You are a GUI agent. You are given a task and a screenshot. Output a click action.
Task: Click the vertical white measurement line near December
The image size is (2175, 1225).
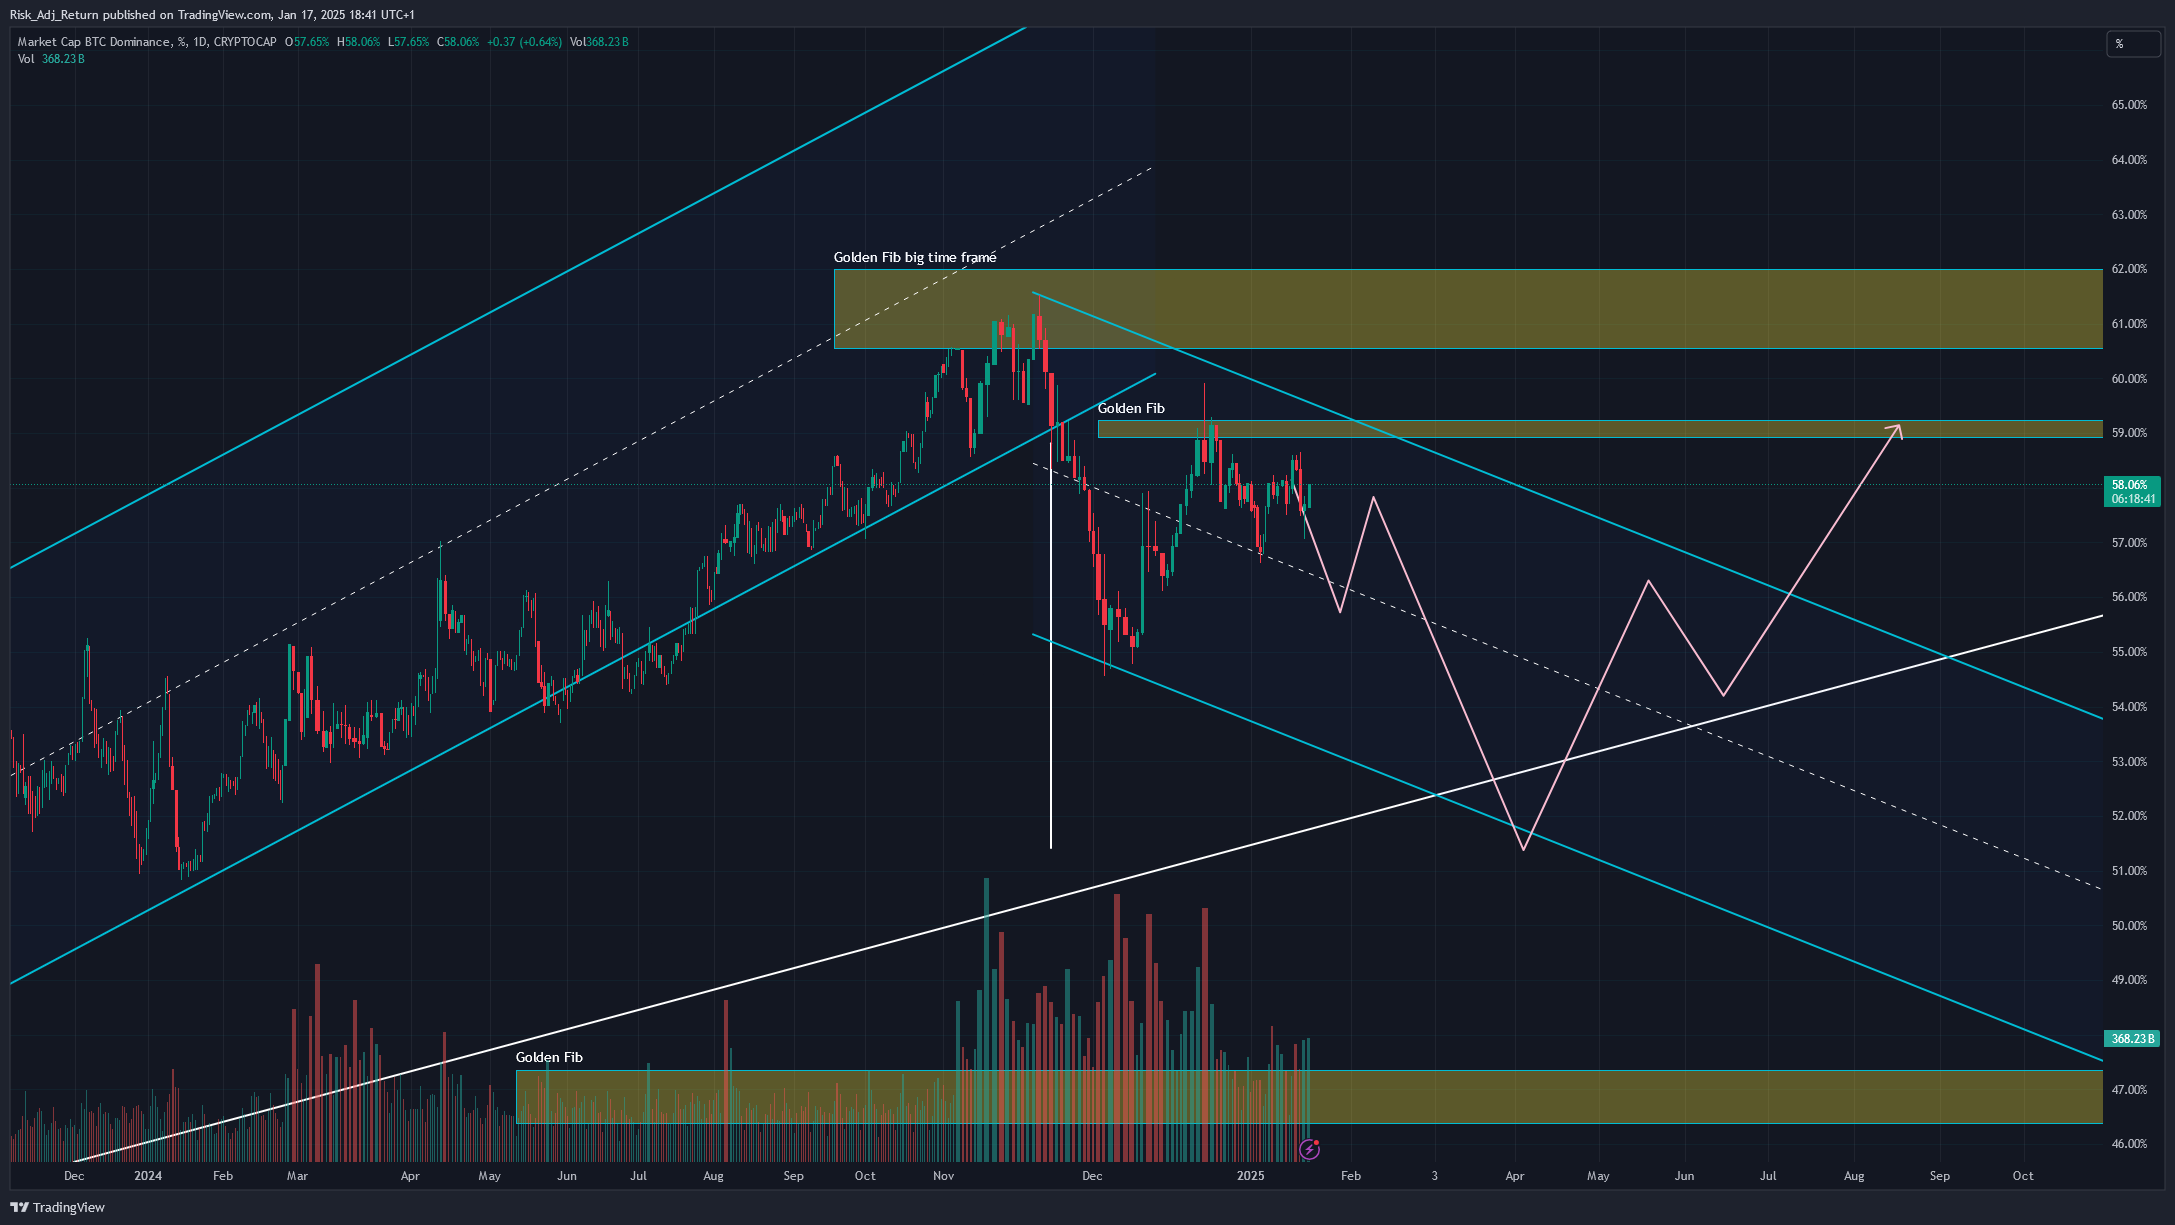(1050, 640)
